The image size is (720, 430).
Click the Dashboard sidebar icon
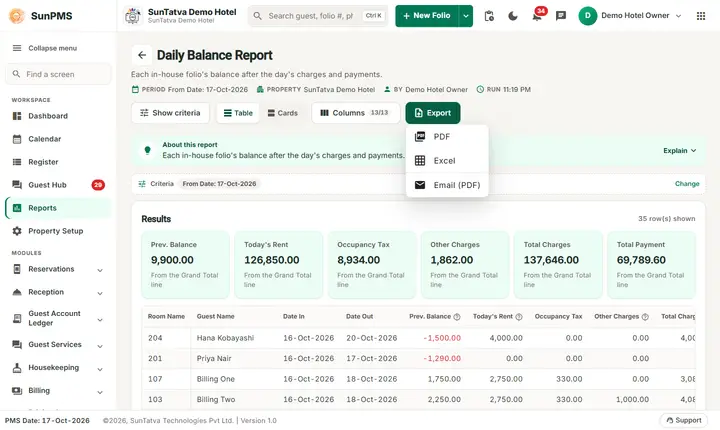[17, 116]
